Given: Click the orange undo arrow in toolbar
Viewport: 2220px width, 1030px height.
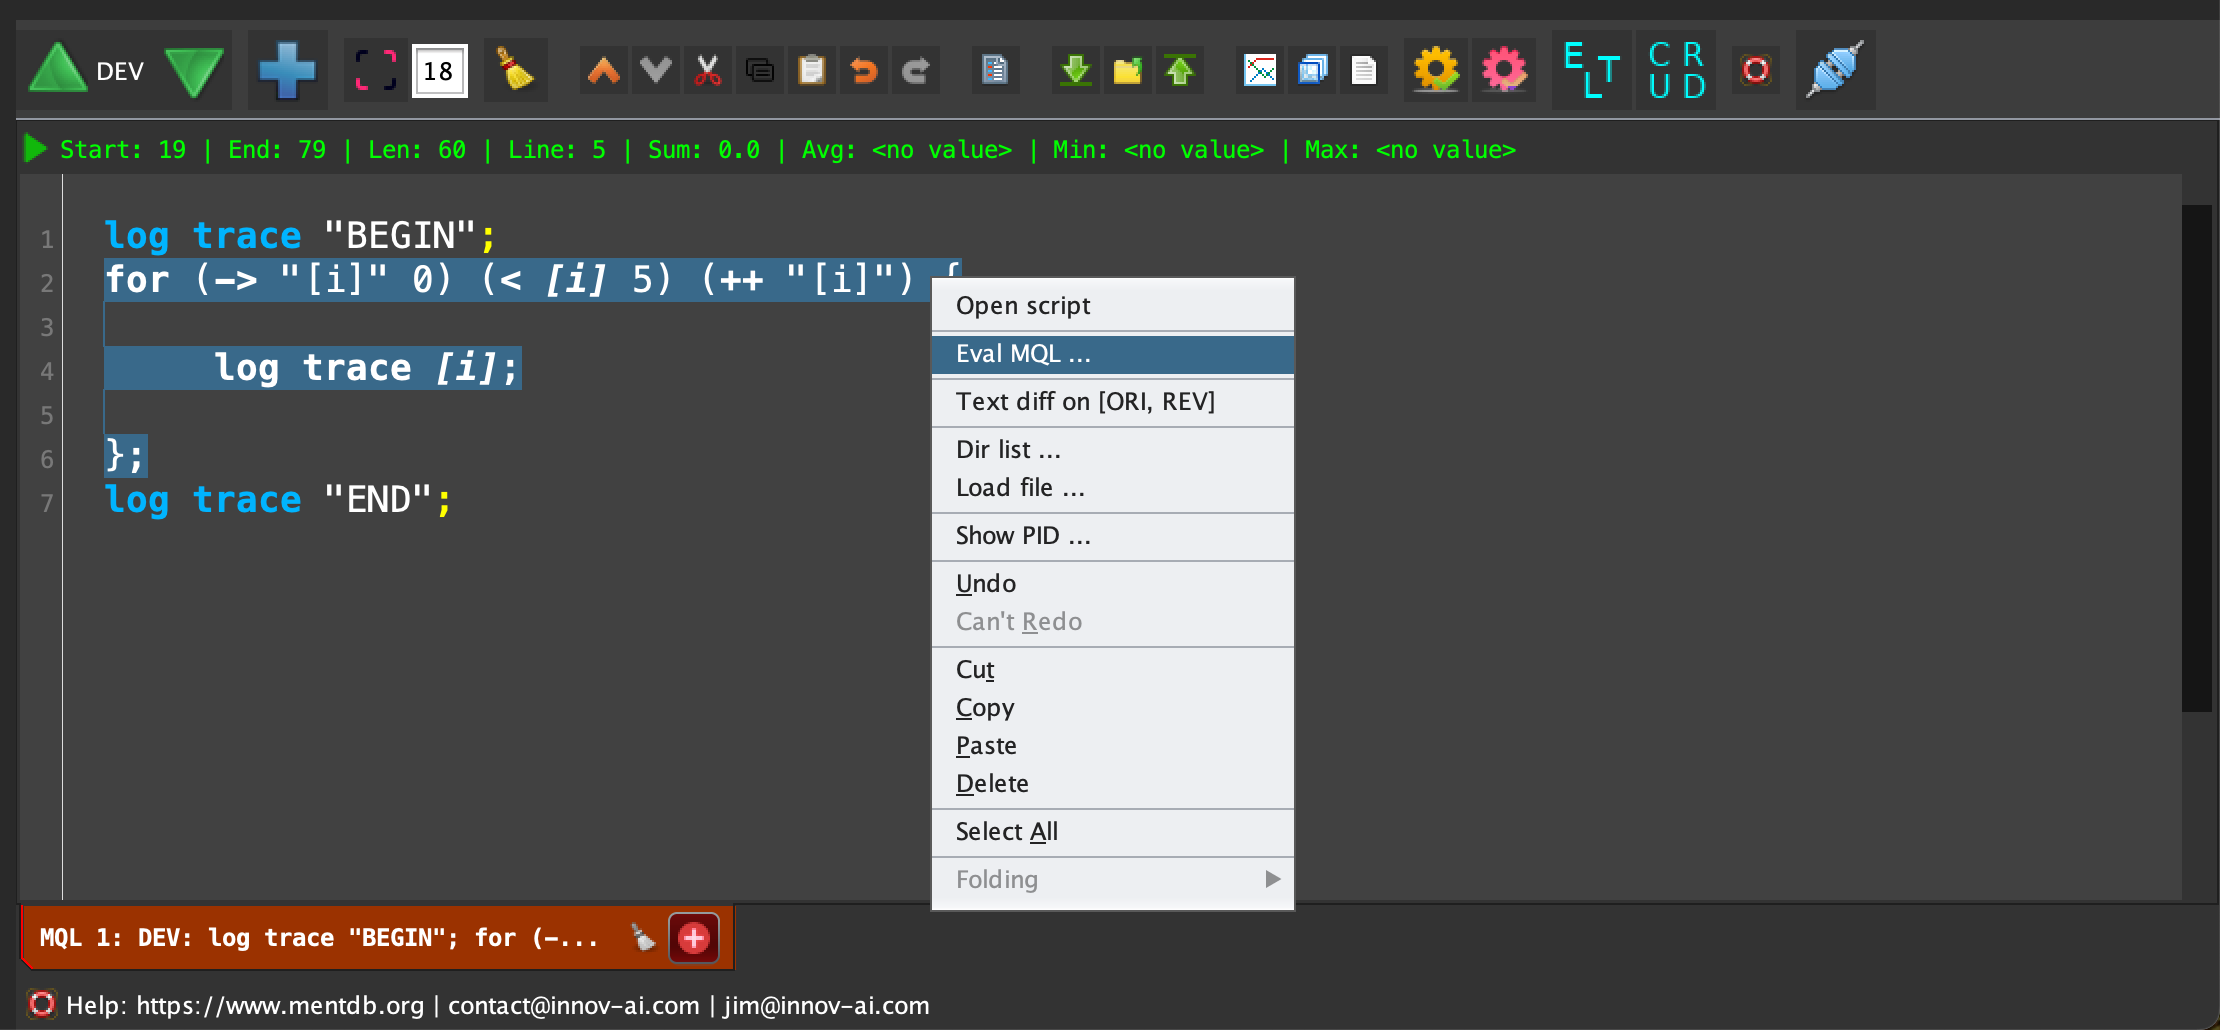Looking at the screenshot, I should point(863,70).
